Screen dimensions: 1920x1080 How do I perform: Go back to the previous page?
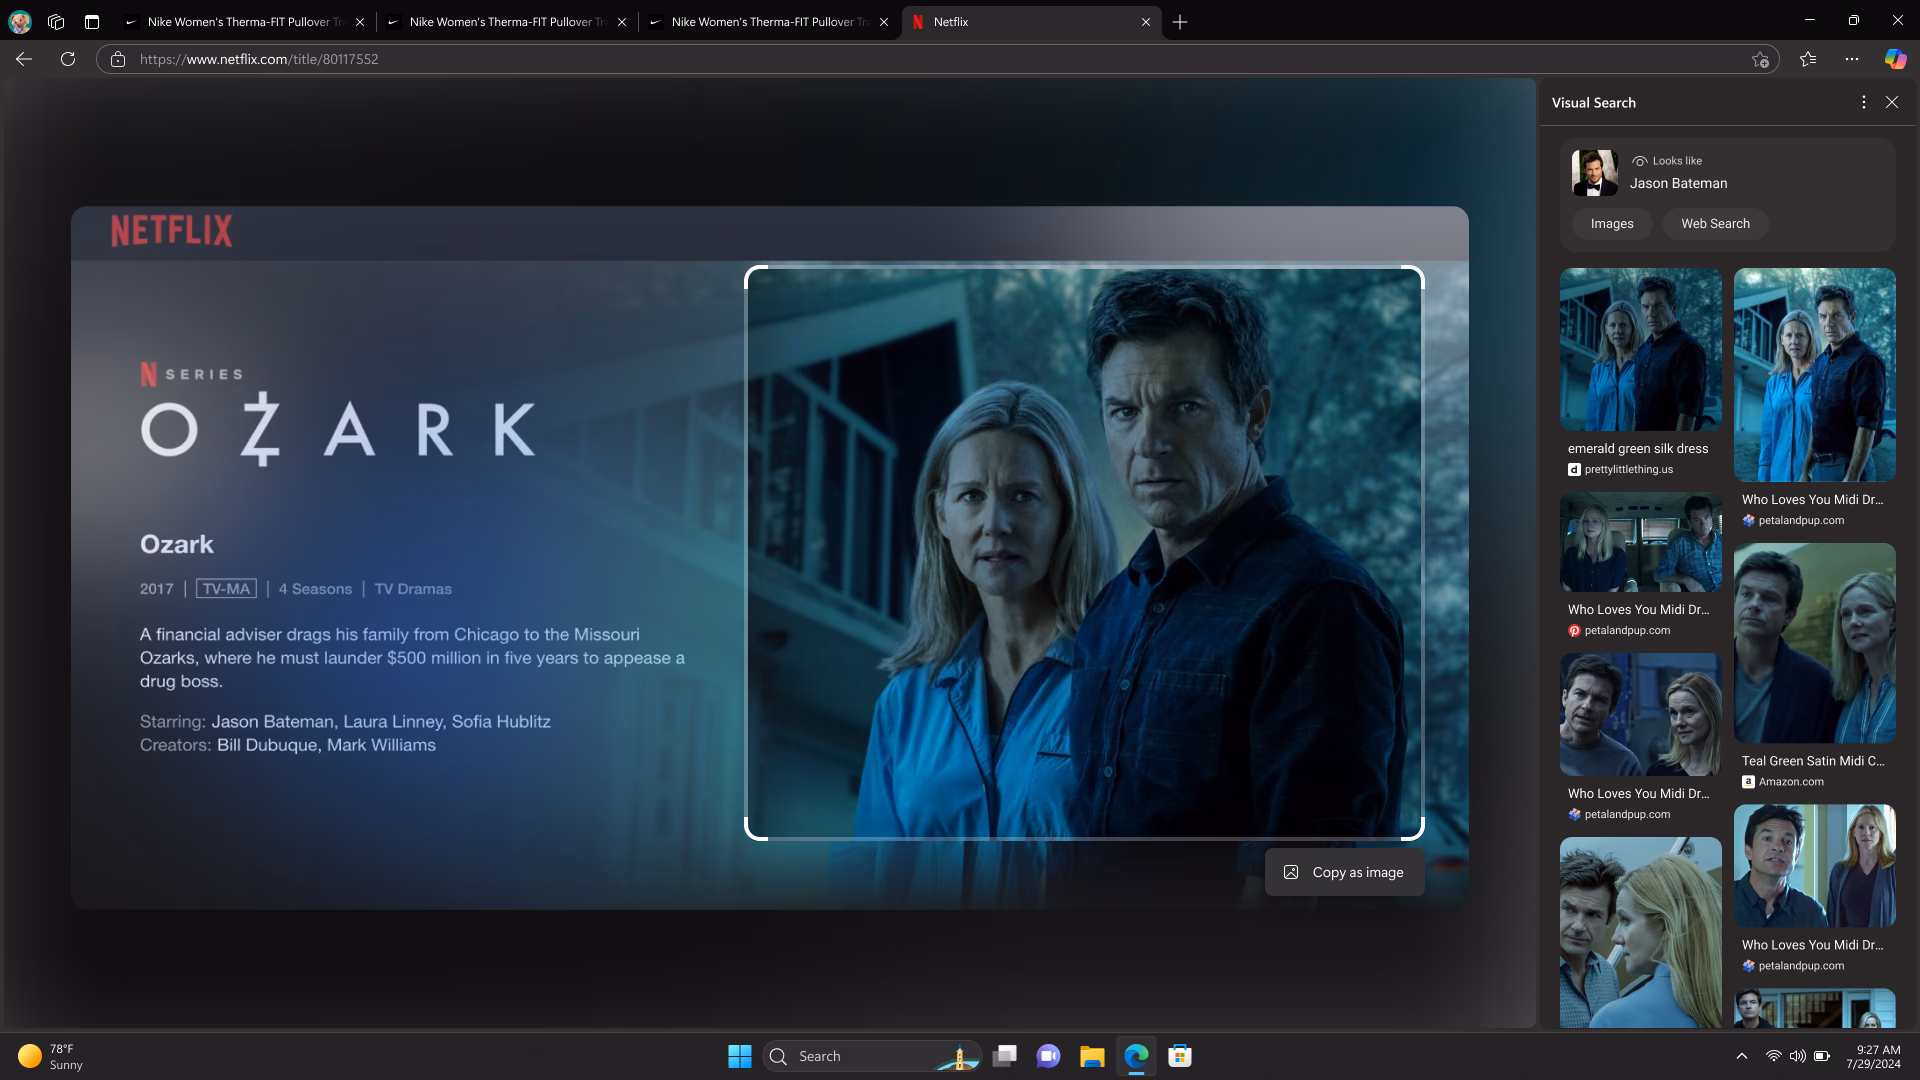coord(24,59)
